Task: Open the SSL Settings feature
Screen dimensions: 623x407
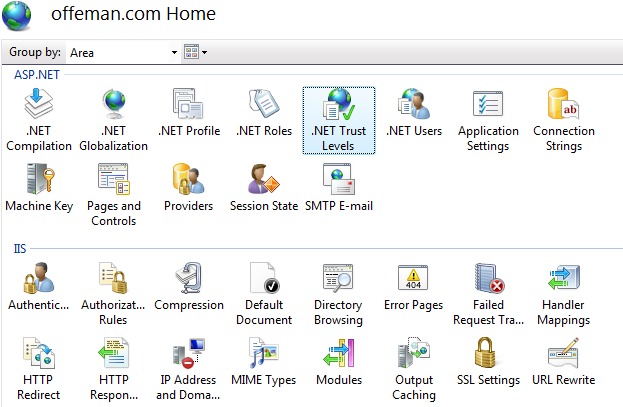Action: (488, 362)
